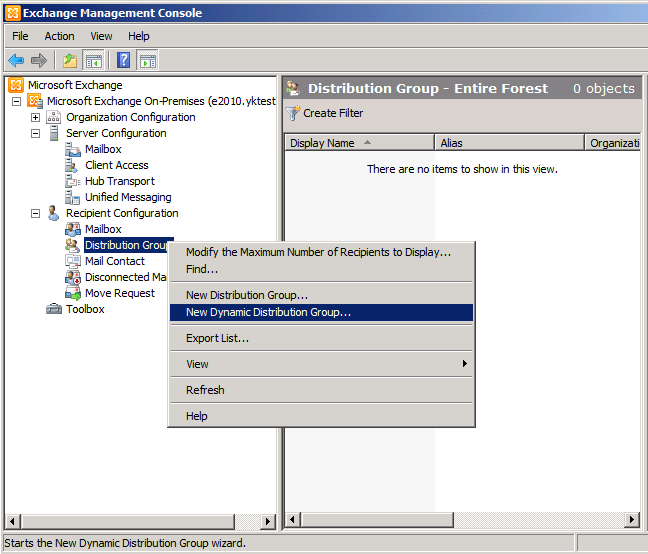The width and height of the screenshot is (648, 554).
Task: Click the Server Configuration server icon
Action: point(54,133)
